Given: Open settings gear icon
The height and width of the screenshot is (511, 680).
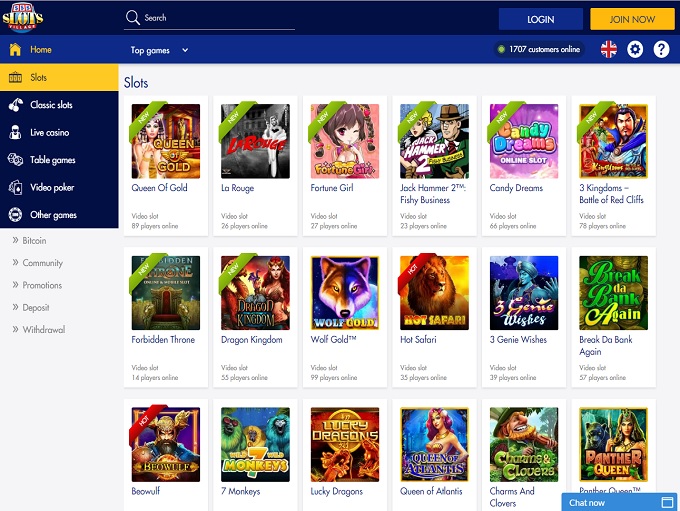Looking at the screenshot, I should click(x=635, y=49).
